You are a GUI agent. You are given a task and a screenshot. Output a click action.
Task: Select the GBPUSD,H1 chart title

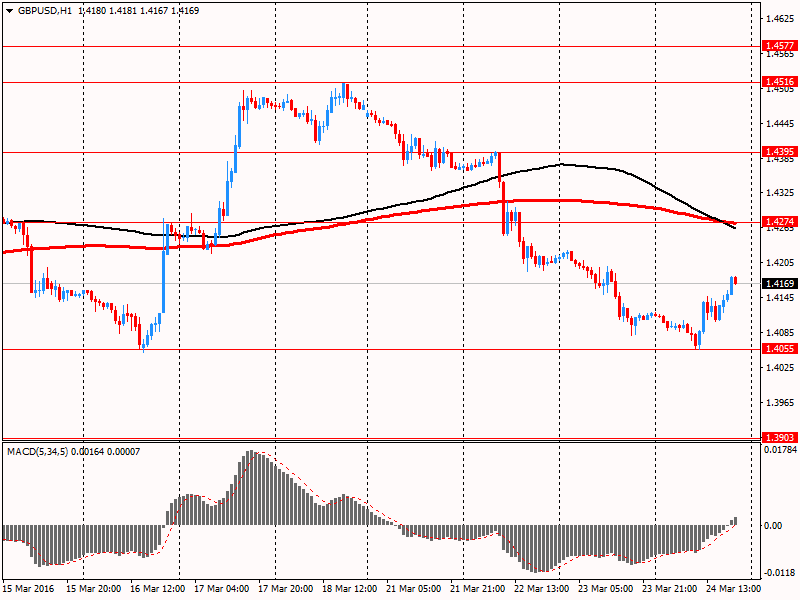point(45,11)
